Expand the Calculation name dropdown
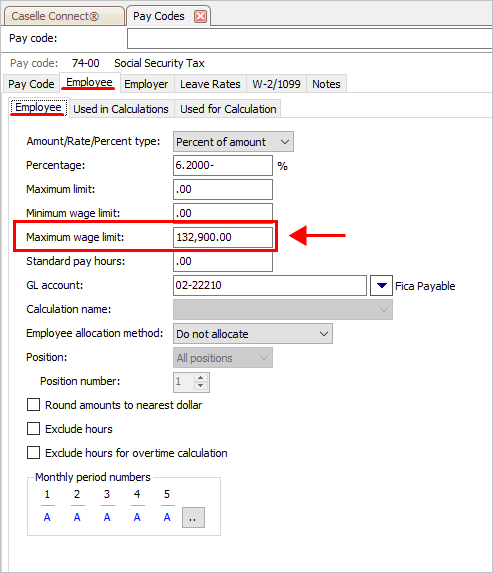The height and width of the screenshot is (573, 493). 283,310
